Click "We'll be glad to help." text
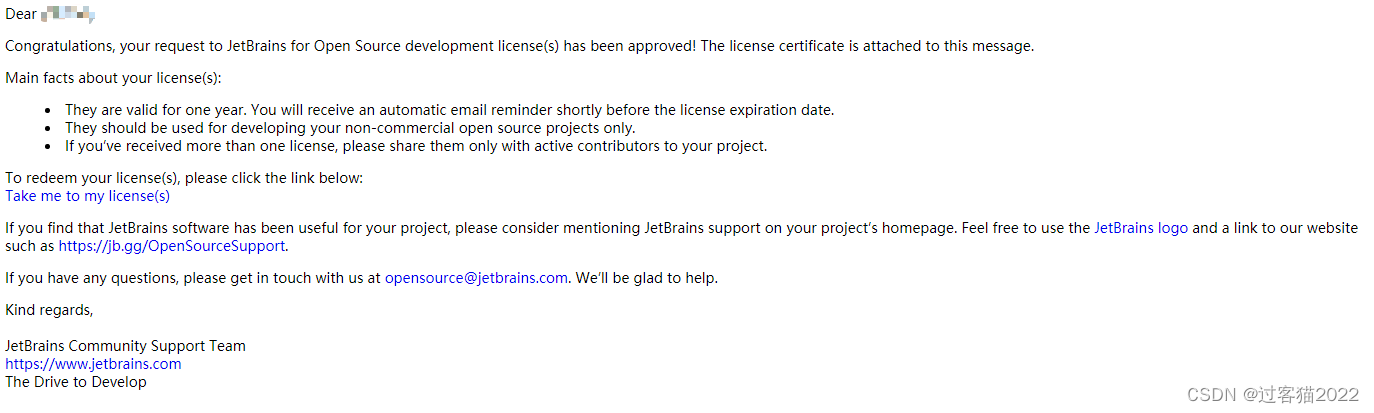The width and height of the screenshot is (1374, 413). click(x=646, y=278)
